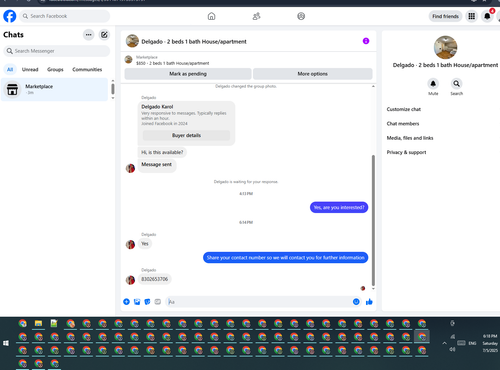Start a new message with compose icon
The height and width of the screenshot is (370, 500).
click(x=104, y=35)
